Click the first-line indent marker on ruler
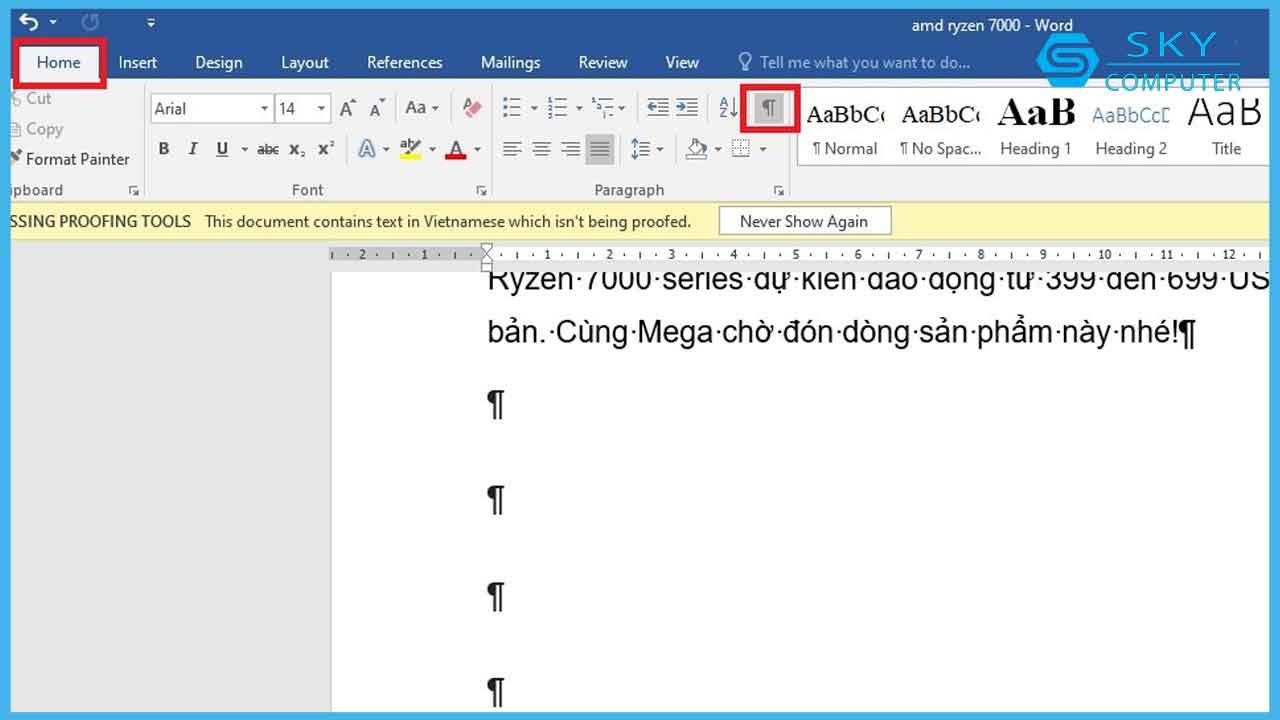The width and height of the screenshot is (1280, 720). pos(487,249)
